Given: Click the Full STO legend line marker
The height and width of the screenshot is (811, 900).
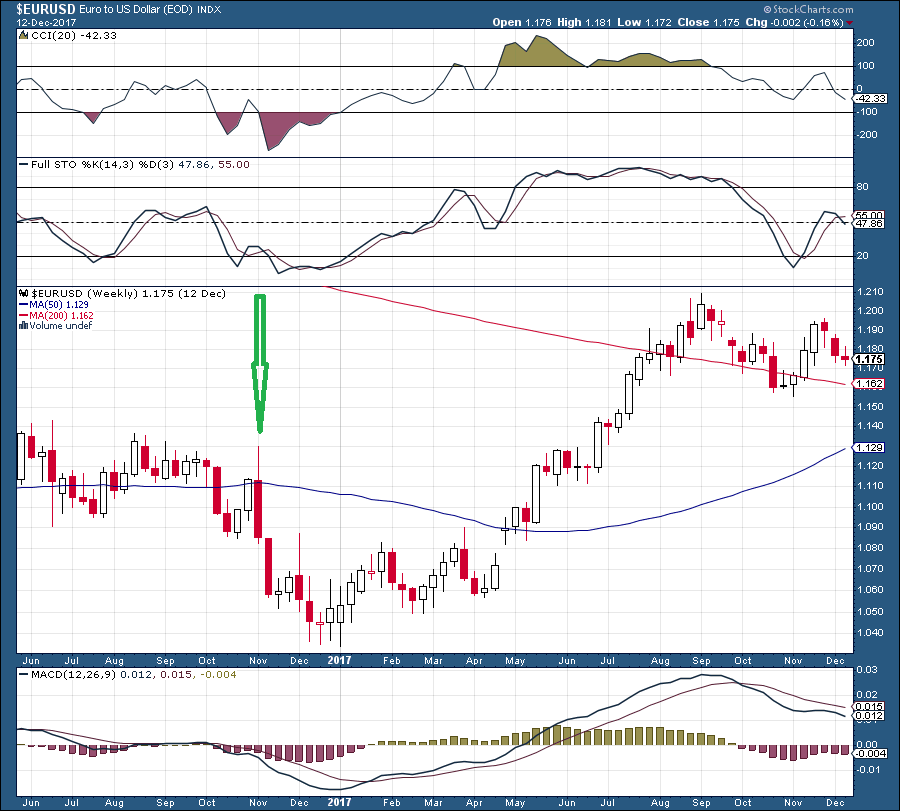Looking at the screenshot, I should (x=24, y=165).
